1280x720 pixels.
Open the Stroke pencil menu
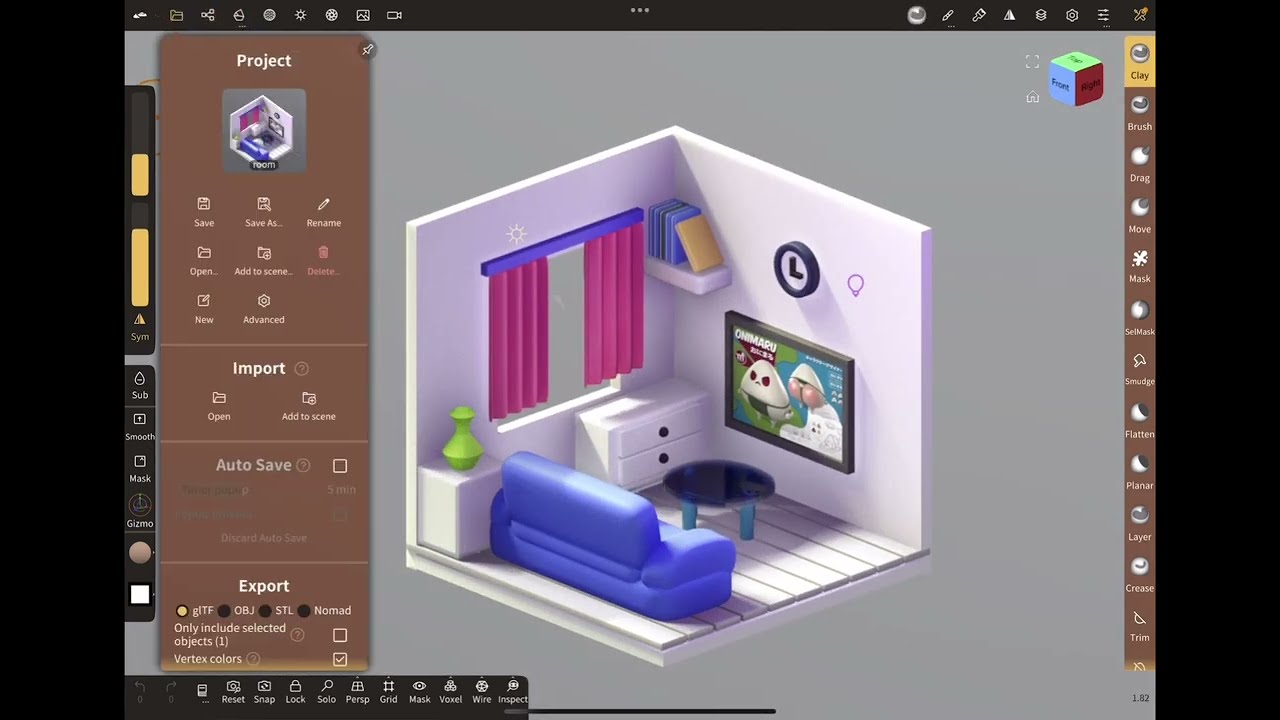pos(948,15)
